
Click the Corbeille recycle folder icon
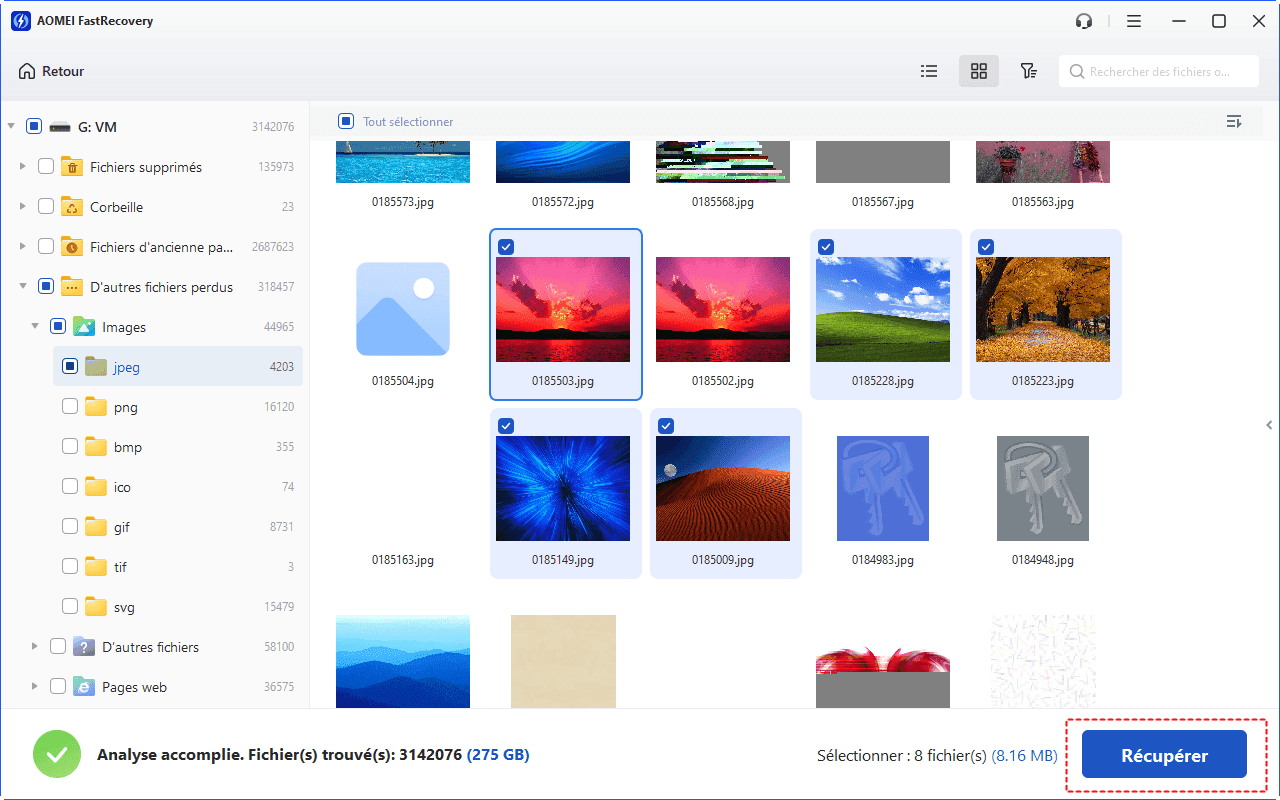[x=72, y=207]
